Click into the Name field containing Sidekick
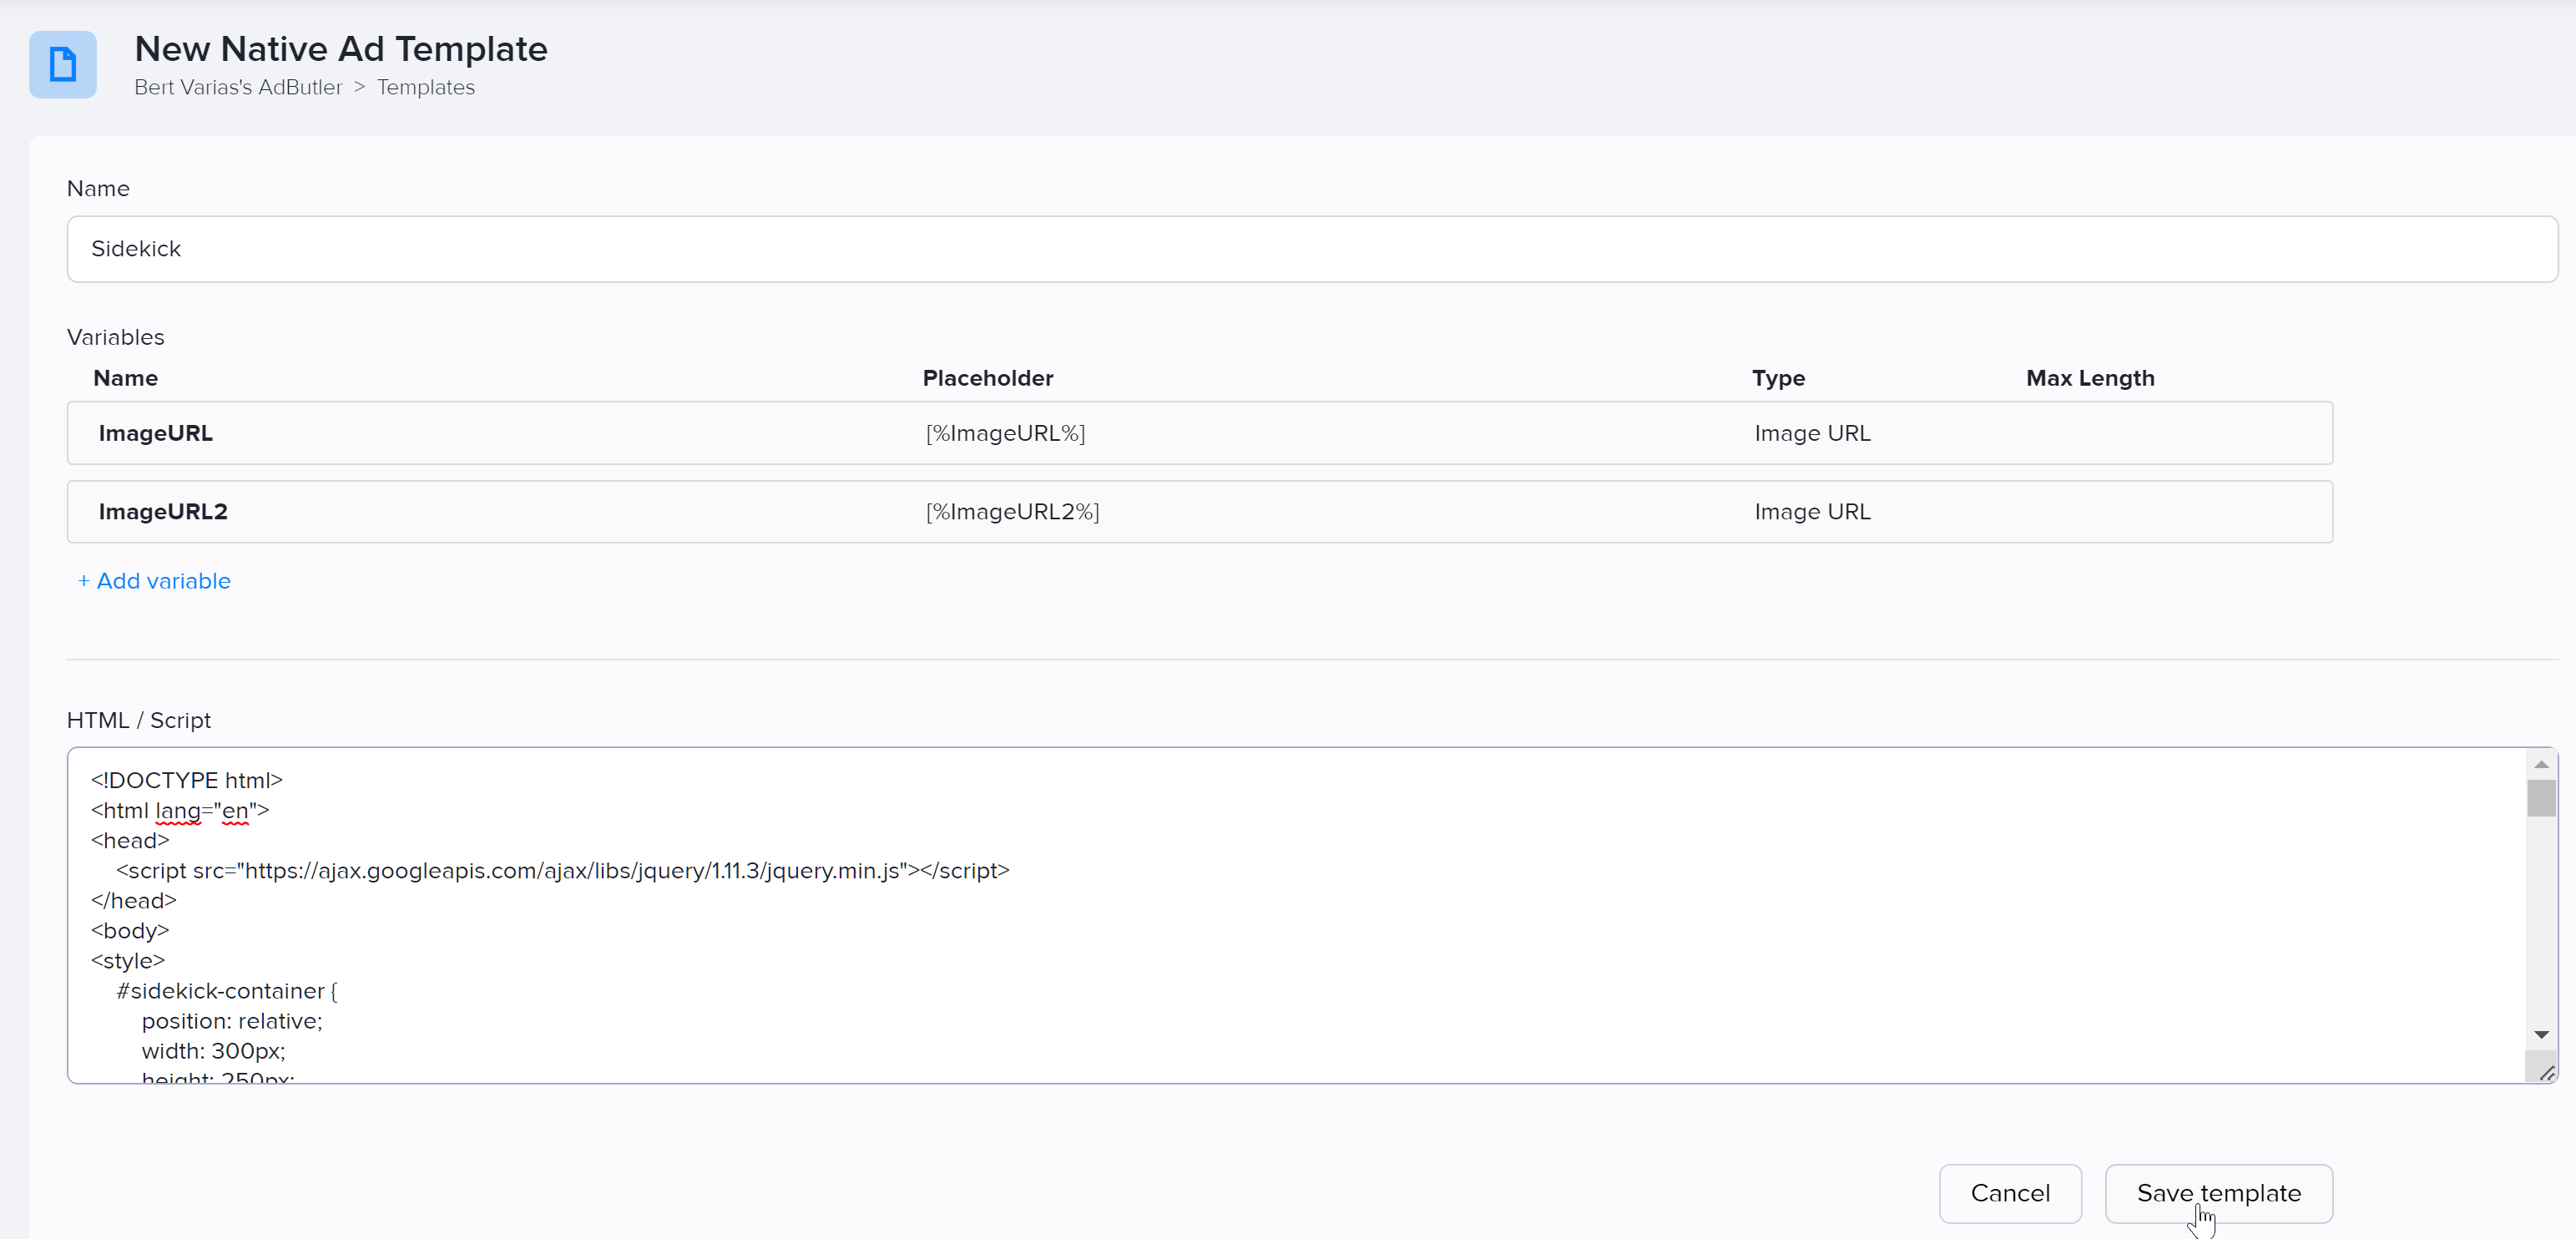 pos(1311,249)
